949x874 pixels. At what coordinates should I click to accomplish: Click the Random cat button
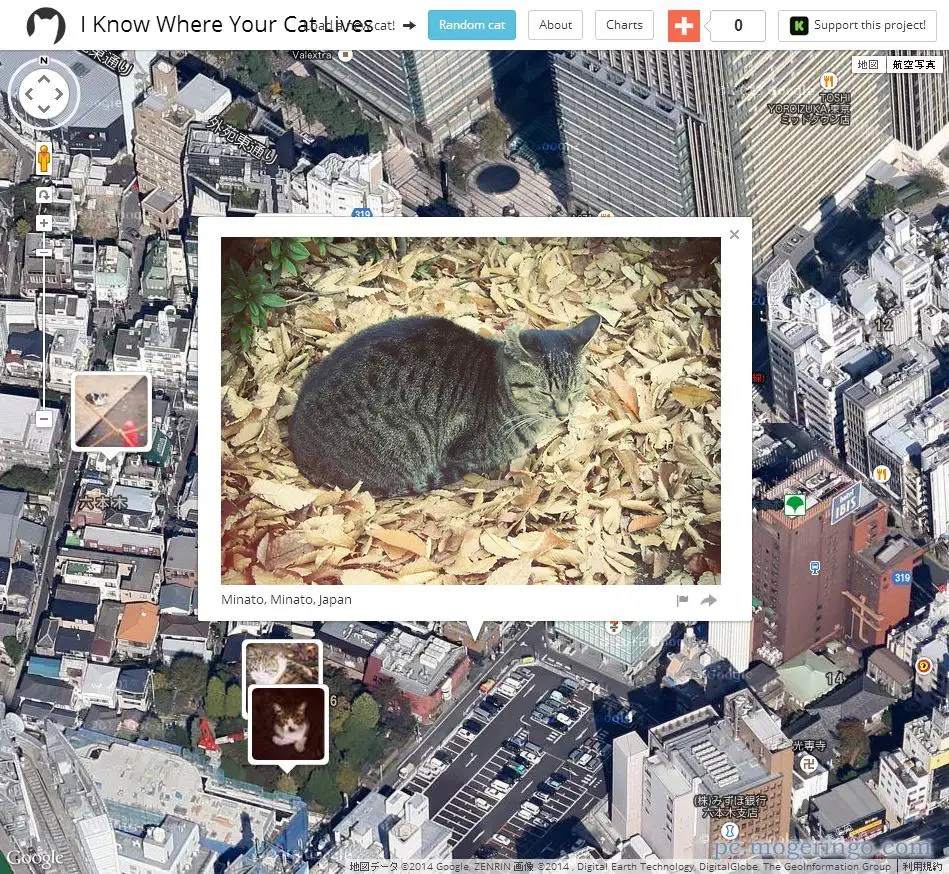click(471, 24)
